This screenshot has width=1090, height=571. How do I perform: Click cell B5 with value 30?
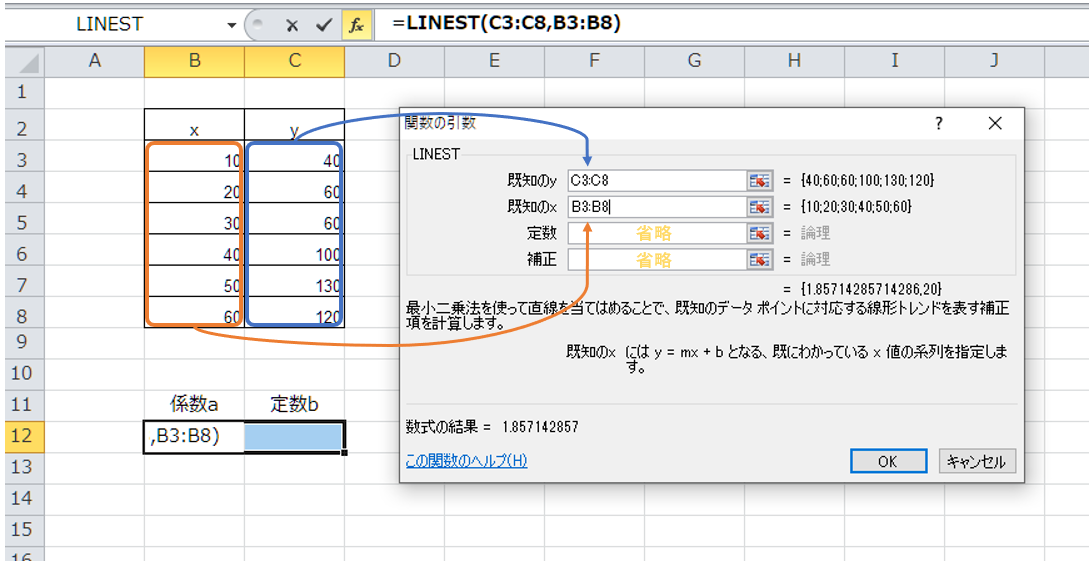point(195,220)
